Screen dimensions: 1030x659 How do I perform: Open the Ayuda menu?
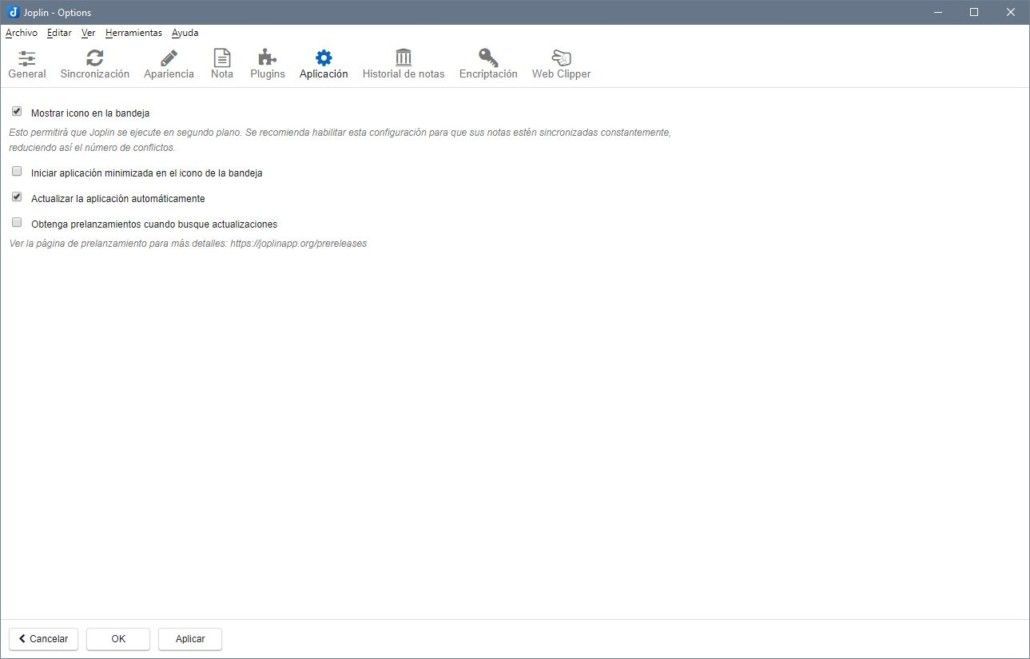pos(185,33)
